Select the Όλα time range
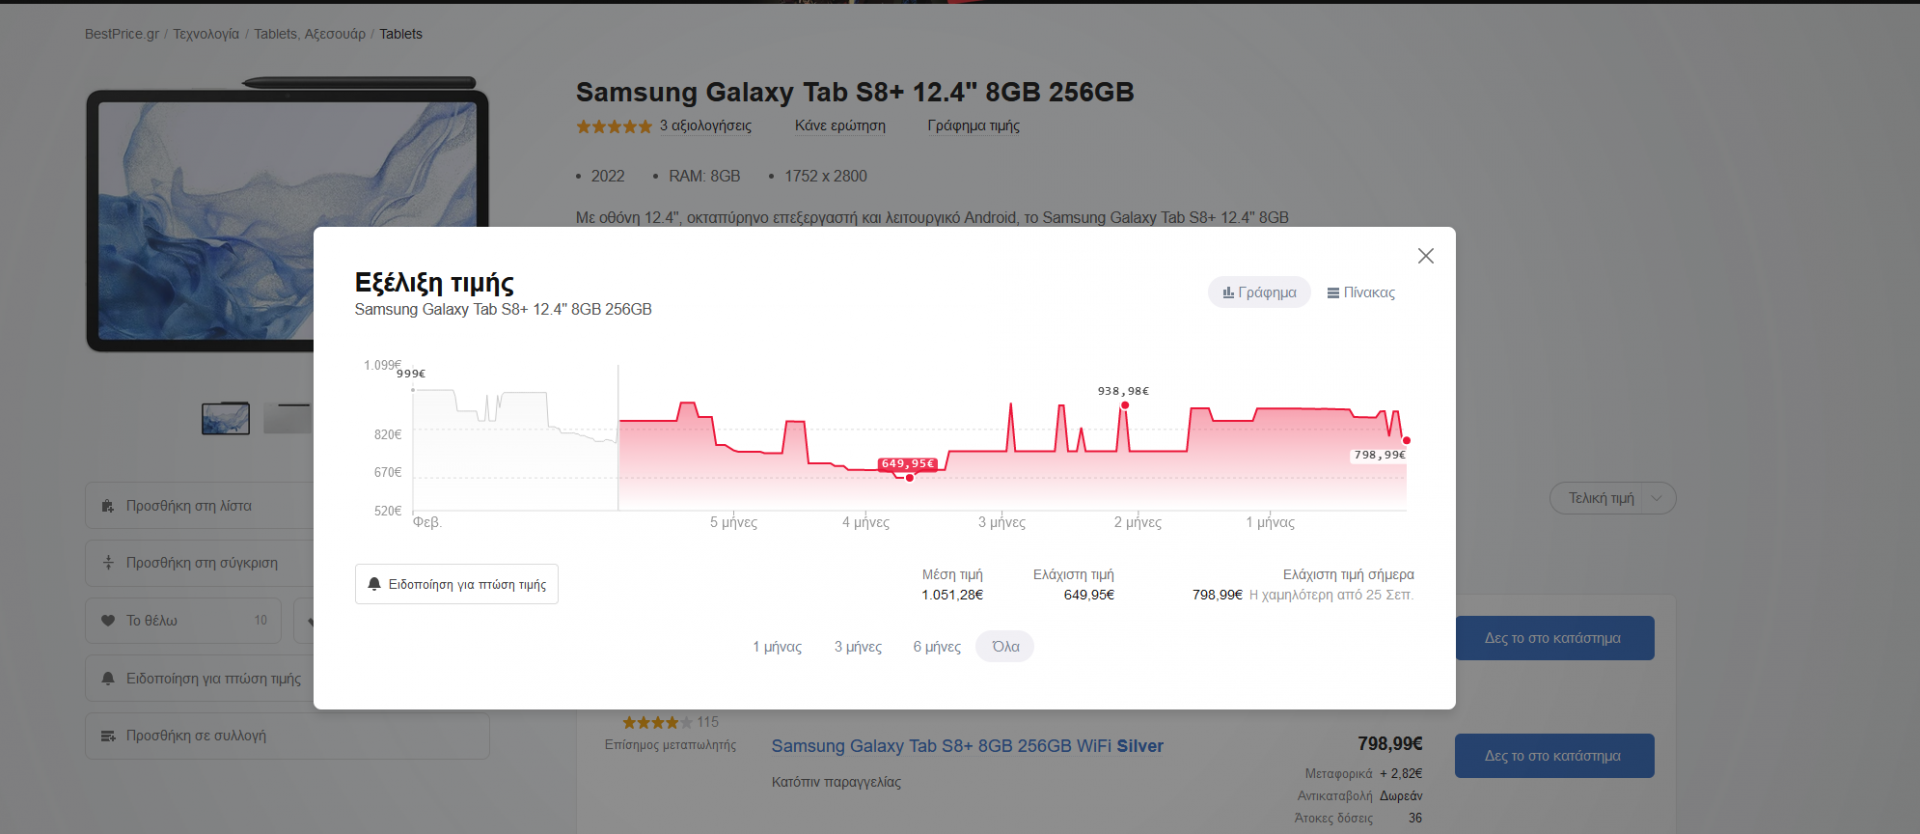The height and width of the screenshot is (834, 1920). coord(1005,647)
